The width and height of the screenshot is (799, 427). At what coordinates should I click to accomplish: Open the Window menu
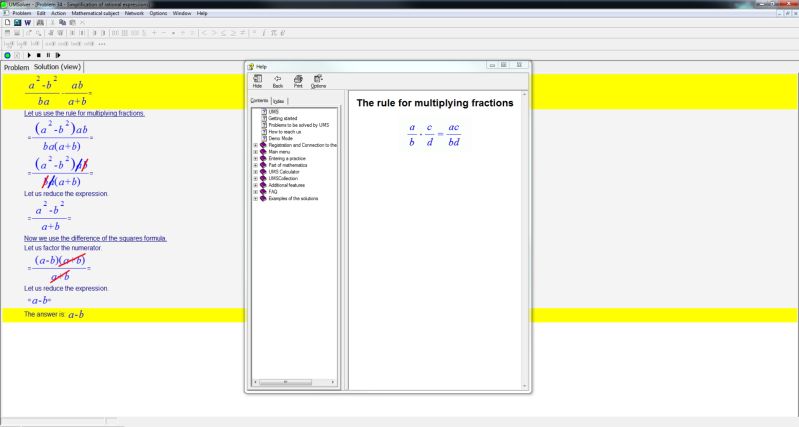[182, 13]
